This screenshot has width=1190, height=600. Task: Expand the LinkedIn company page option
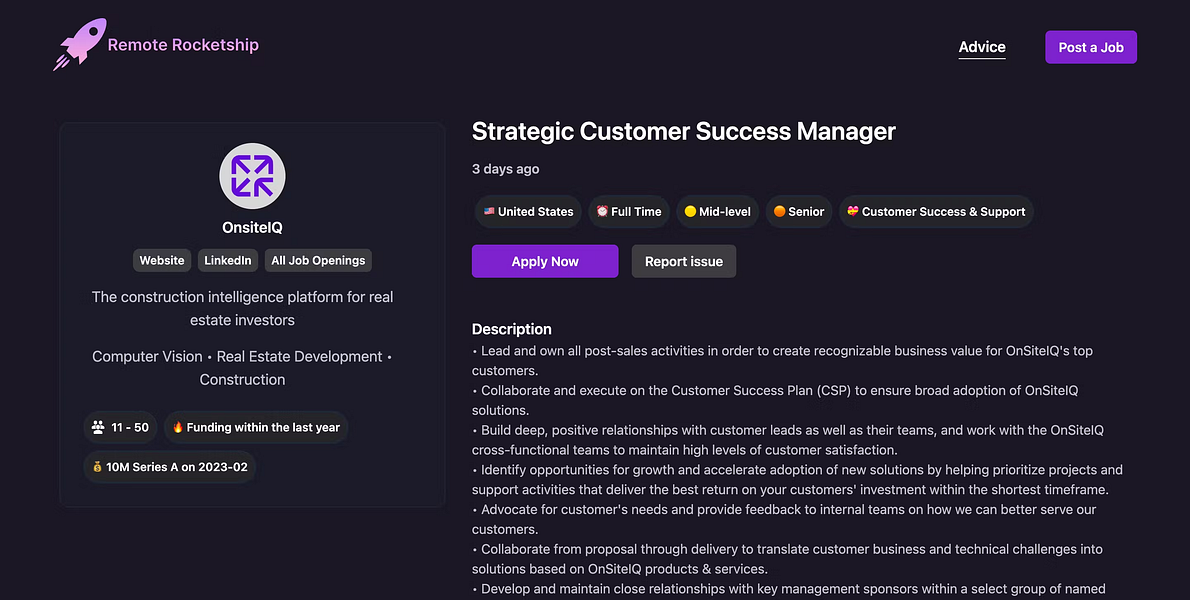227,260
